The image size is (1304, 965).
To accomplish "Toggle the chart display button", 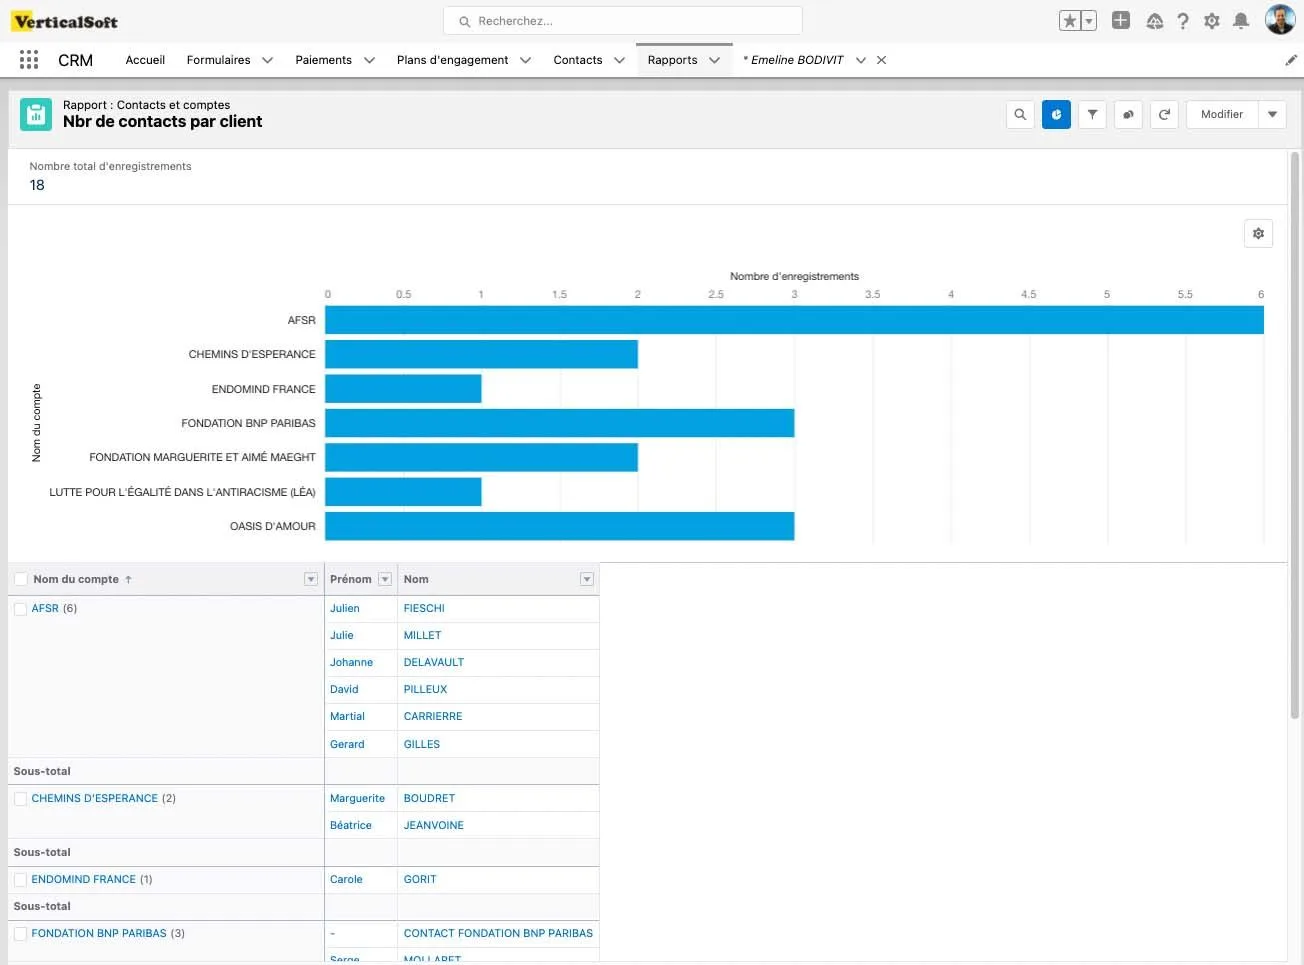I will [1056, 115].
